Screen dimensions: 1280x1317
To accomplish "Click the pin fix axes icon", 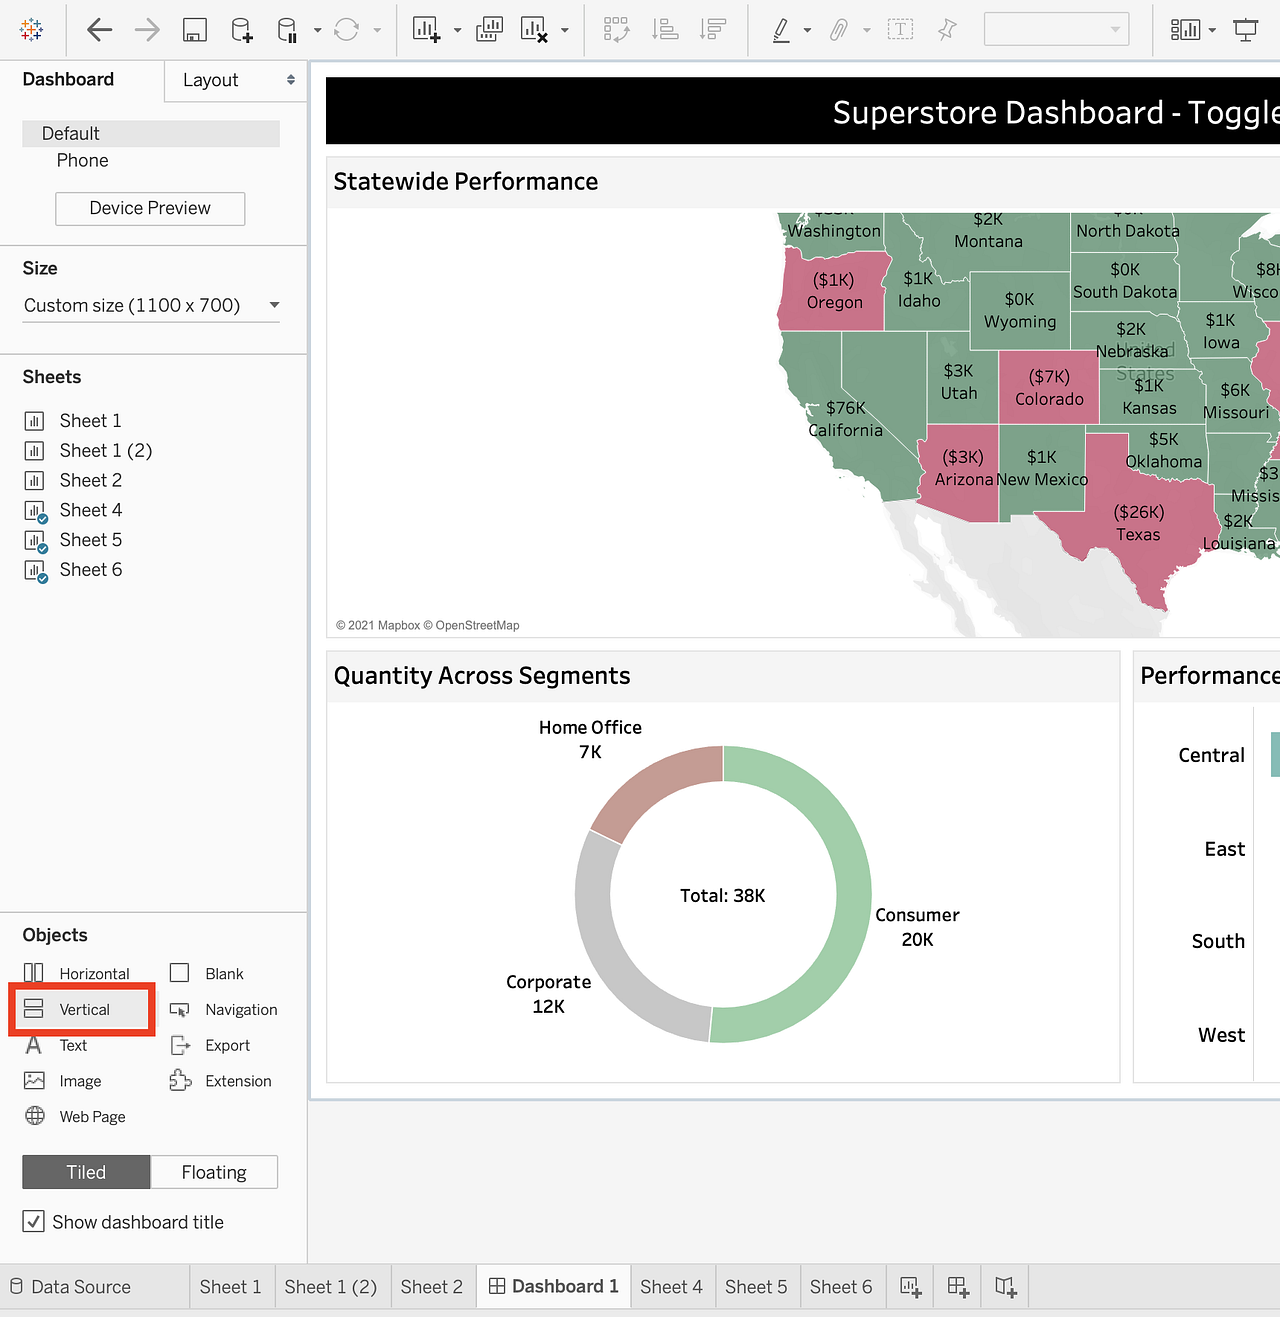I will coord(947,30).
